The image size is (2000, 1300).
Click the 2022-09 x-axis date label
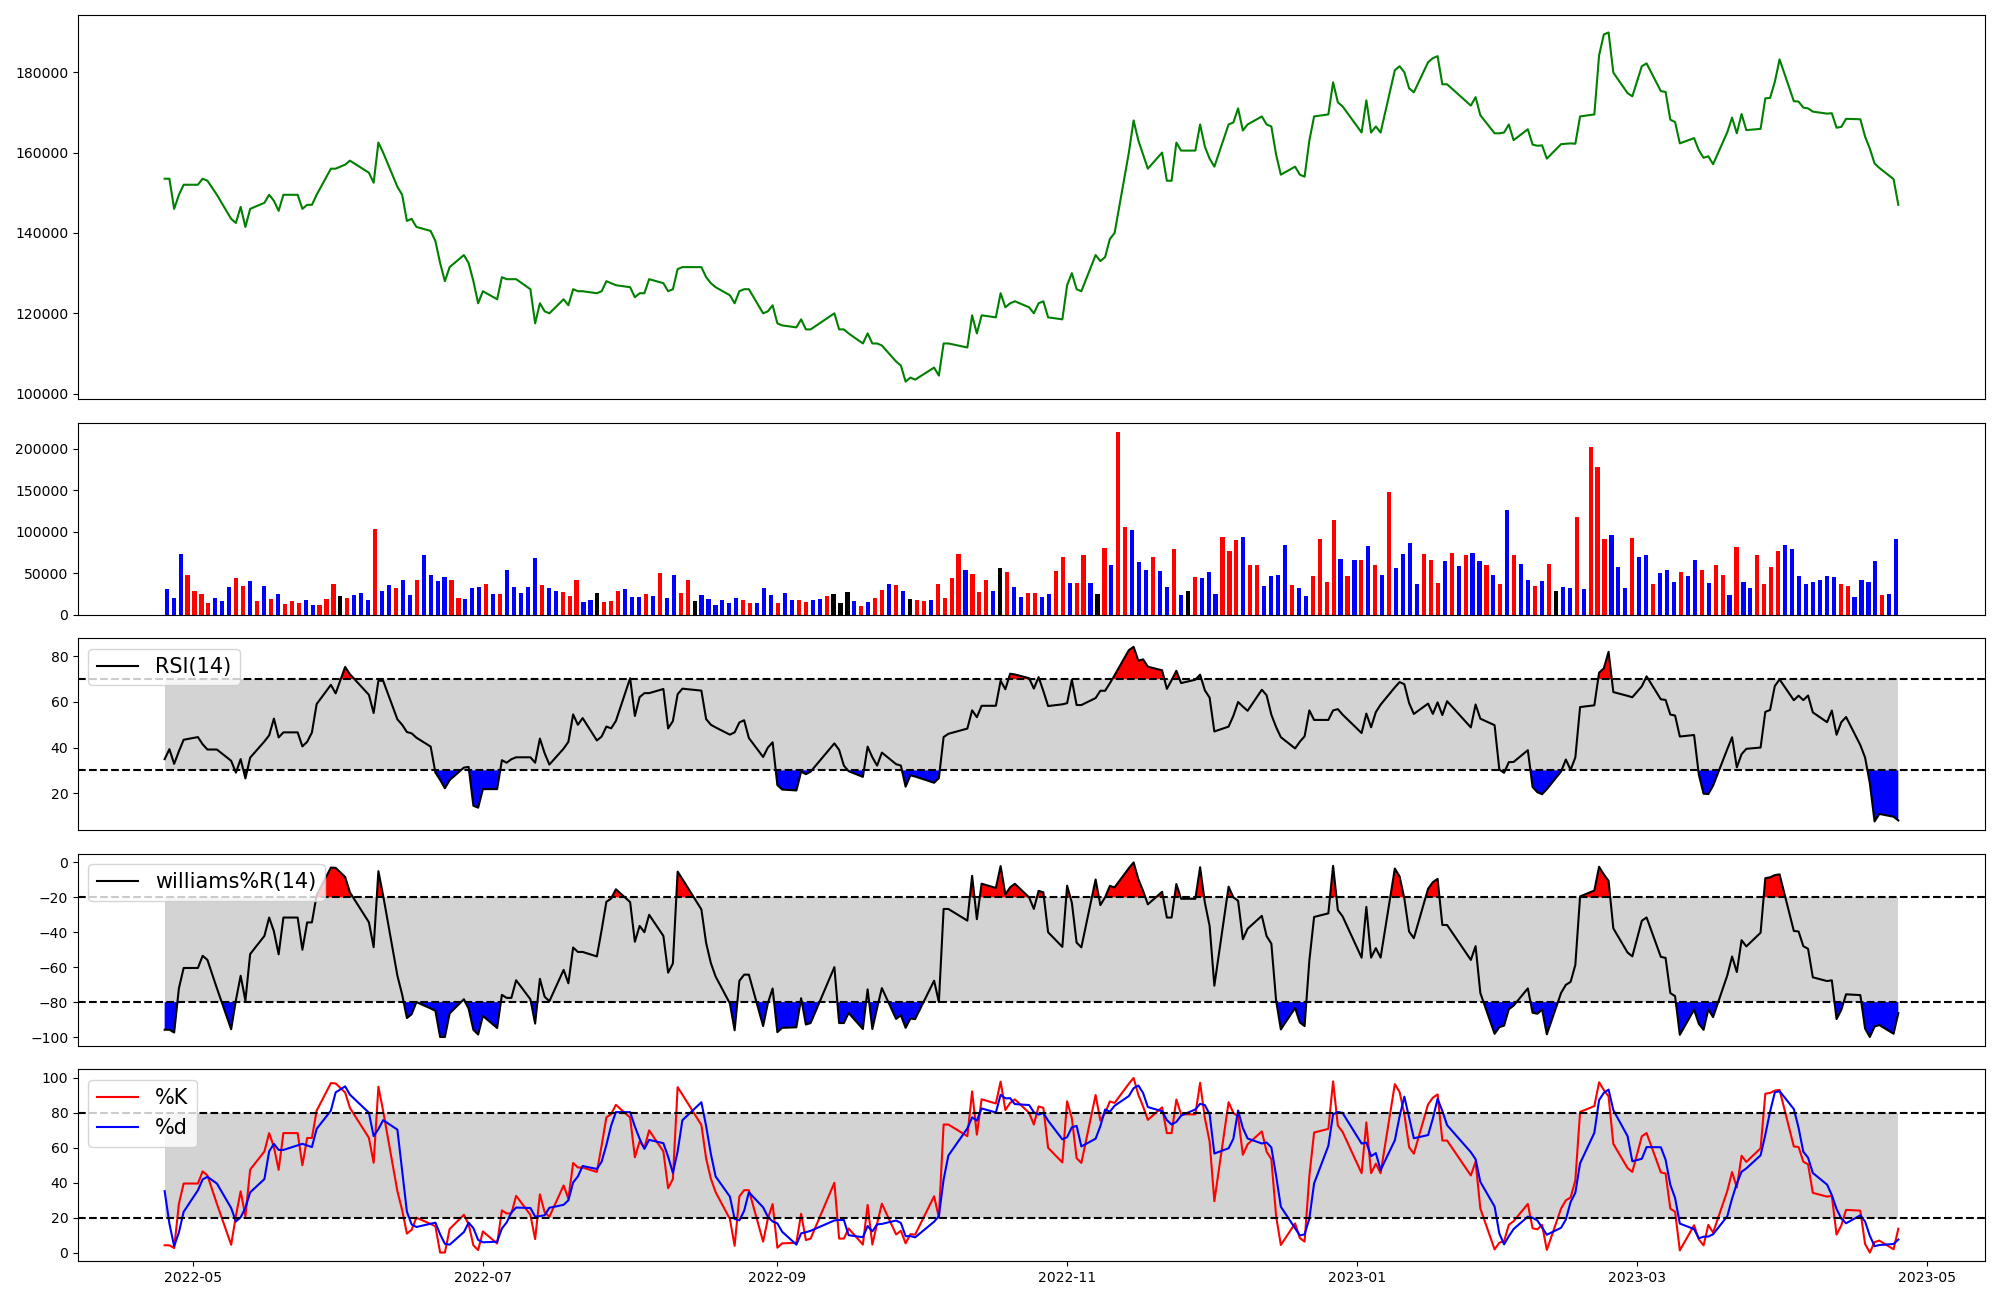tap(777, 1277)
